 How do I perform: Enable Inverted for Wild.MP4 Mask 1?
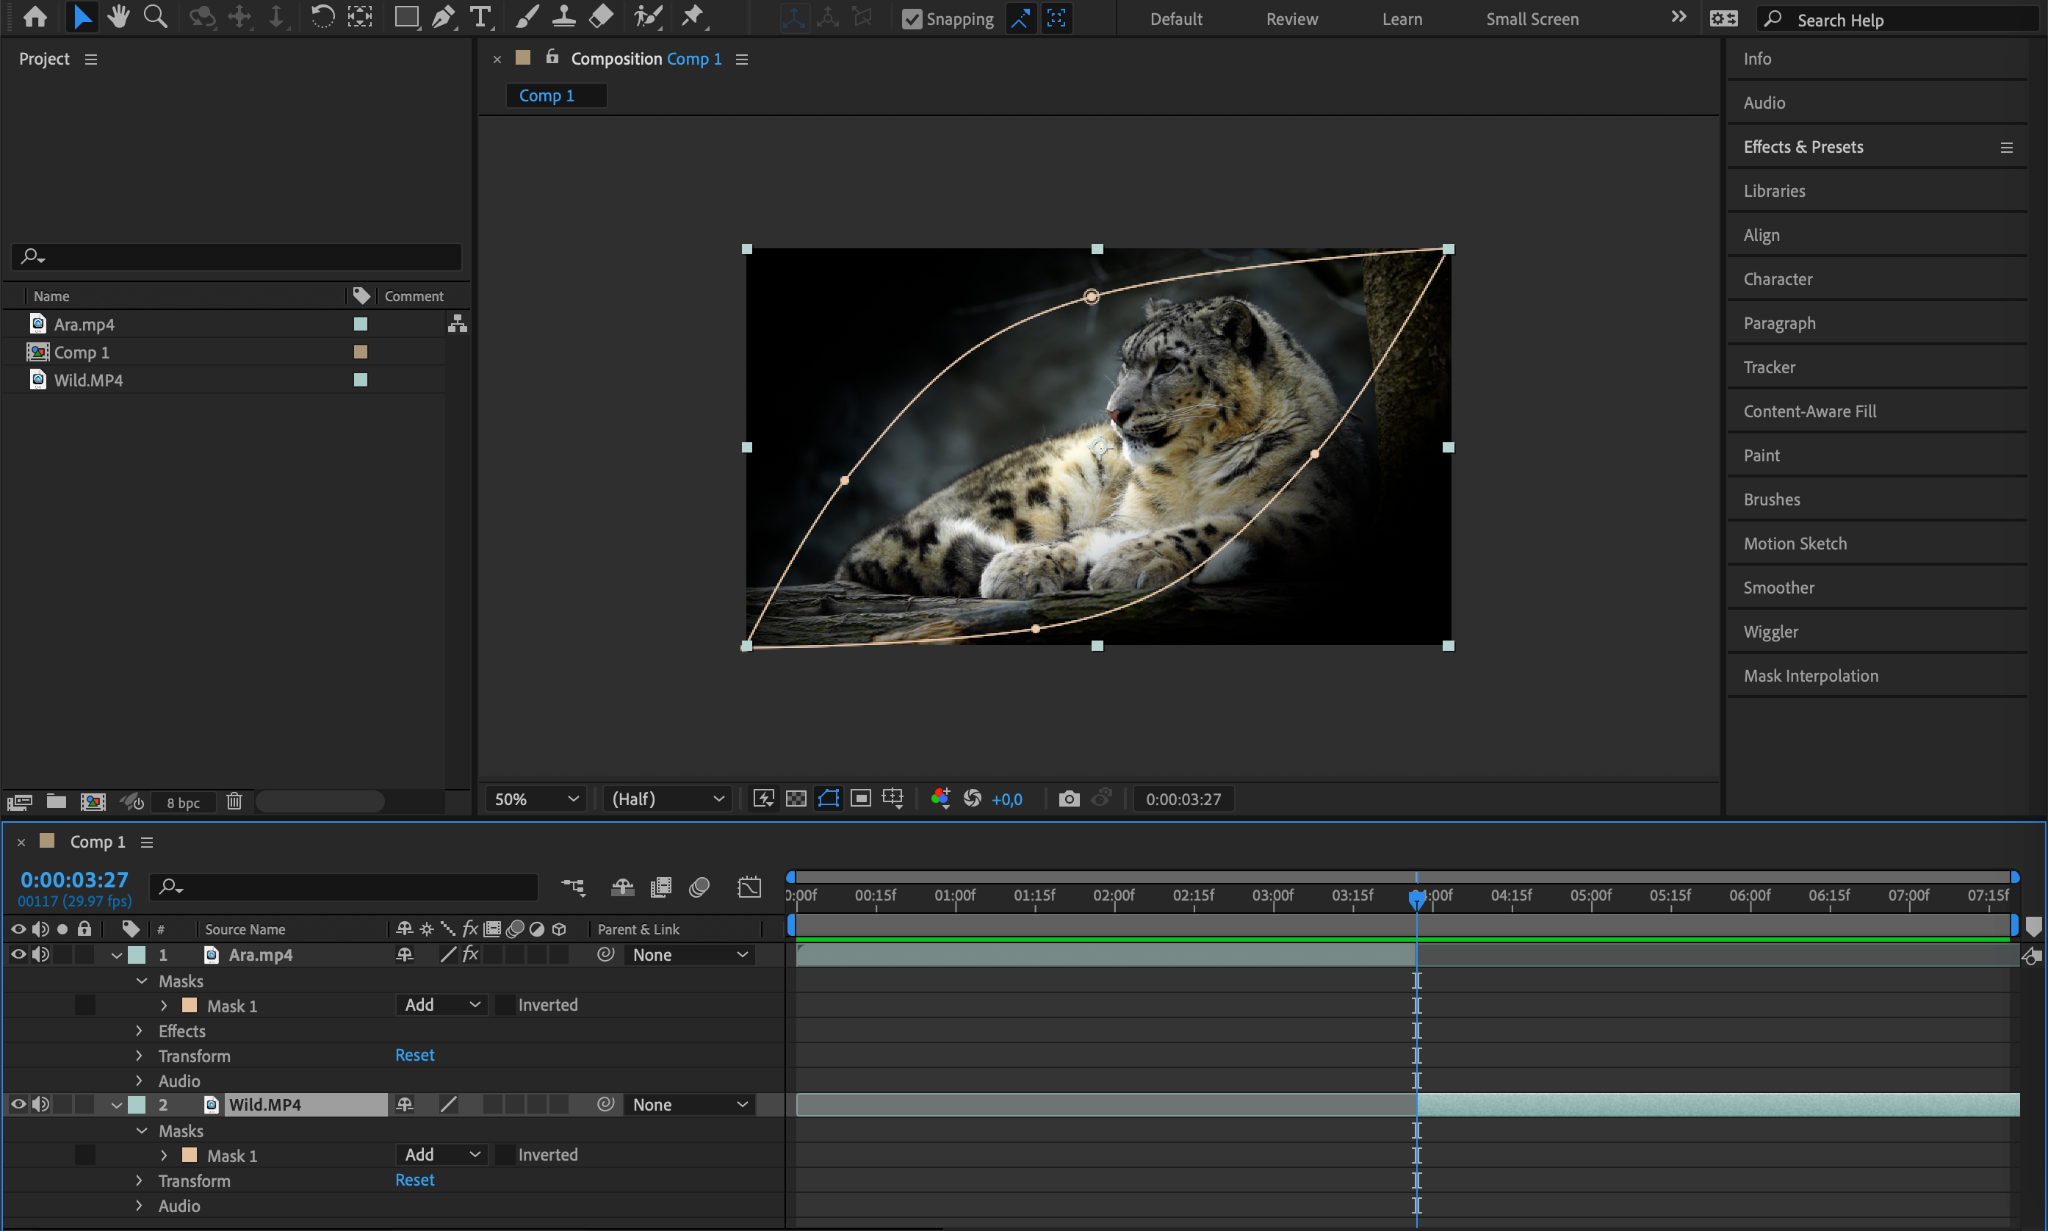(506, 1154)
